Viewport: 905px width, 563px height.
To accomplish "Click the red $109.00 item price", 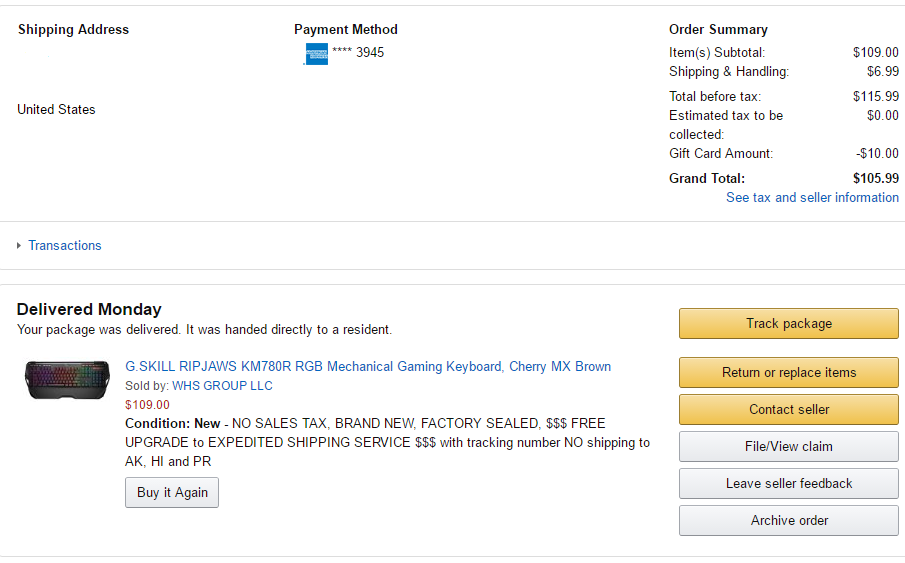I will tap(147, 405).
